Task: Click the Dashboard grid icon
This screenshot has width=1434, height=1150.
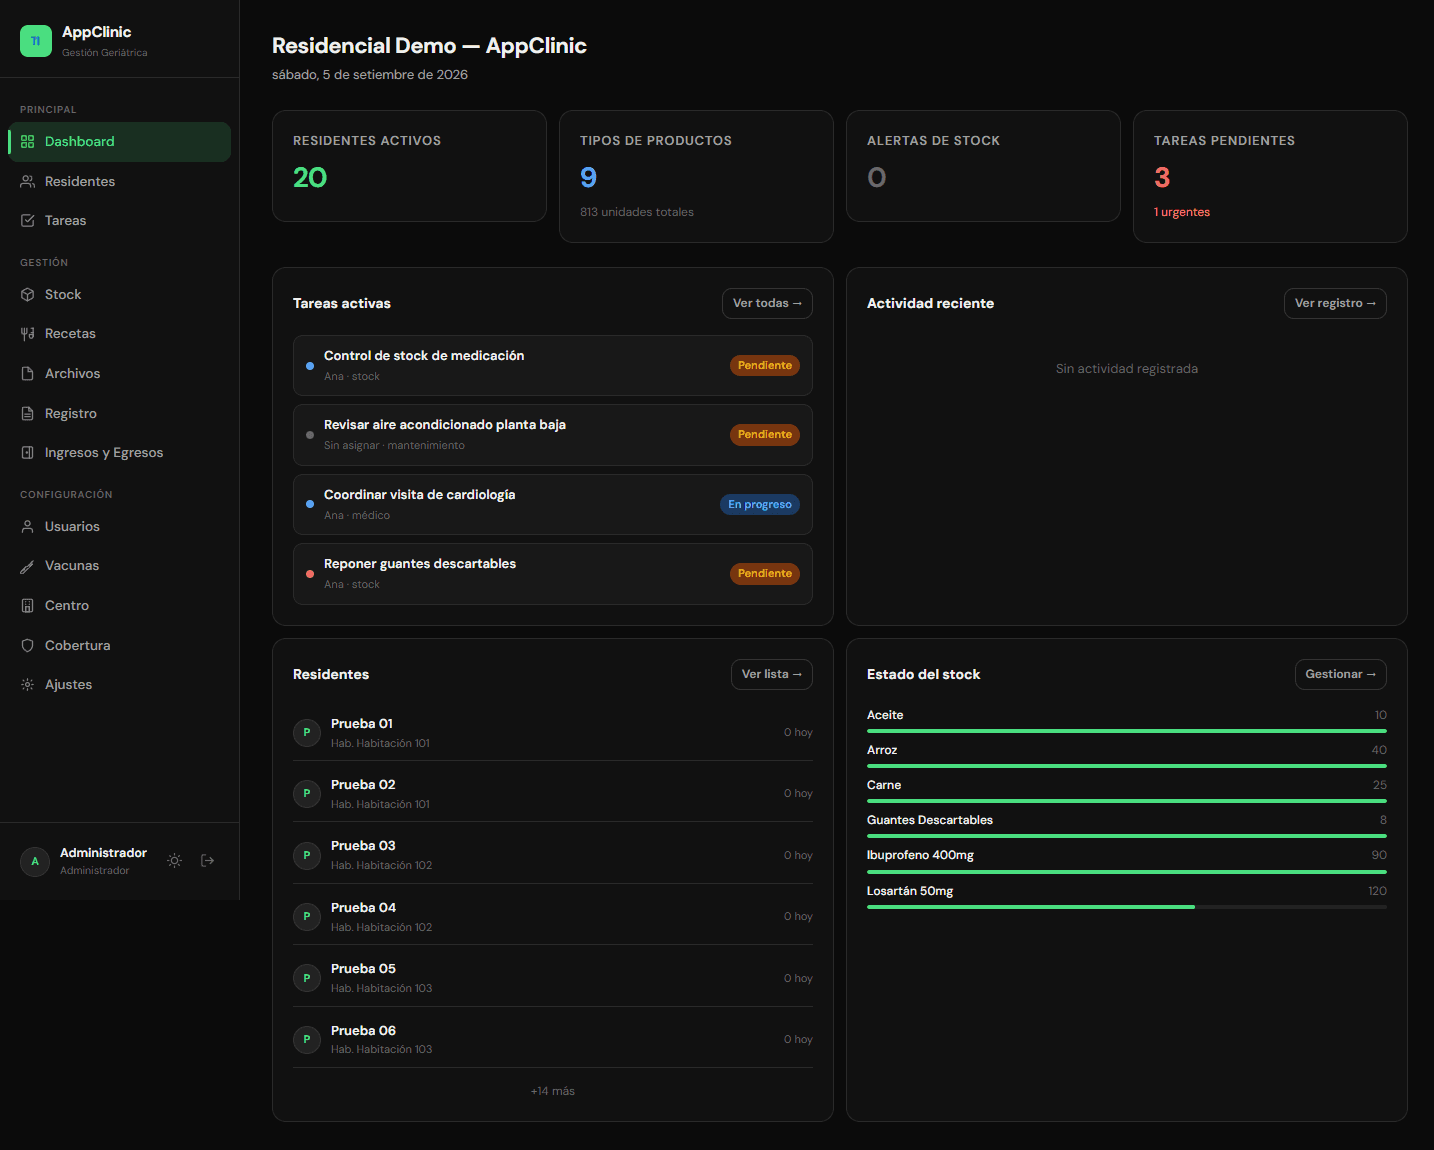Action: coord(28,142)
